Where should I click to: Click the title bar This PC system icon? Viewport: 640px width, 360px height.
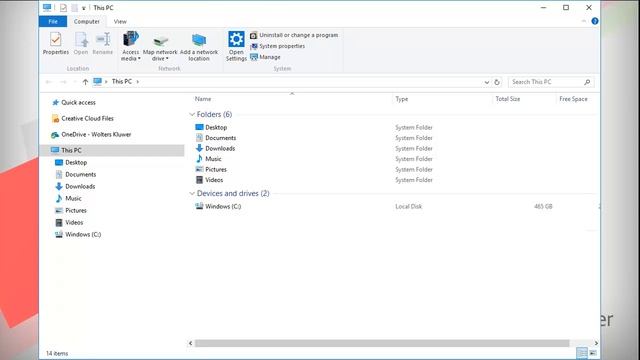click(x=47, y=7)
